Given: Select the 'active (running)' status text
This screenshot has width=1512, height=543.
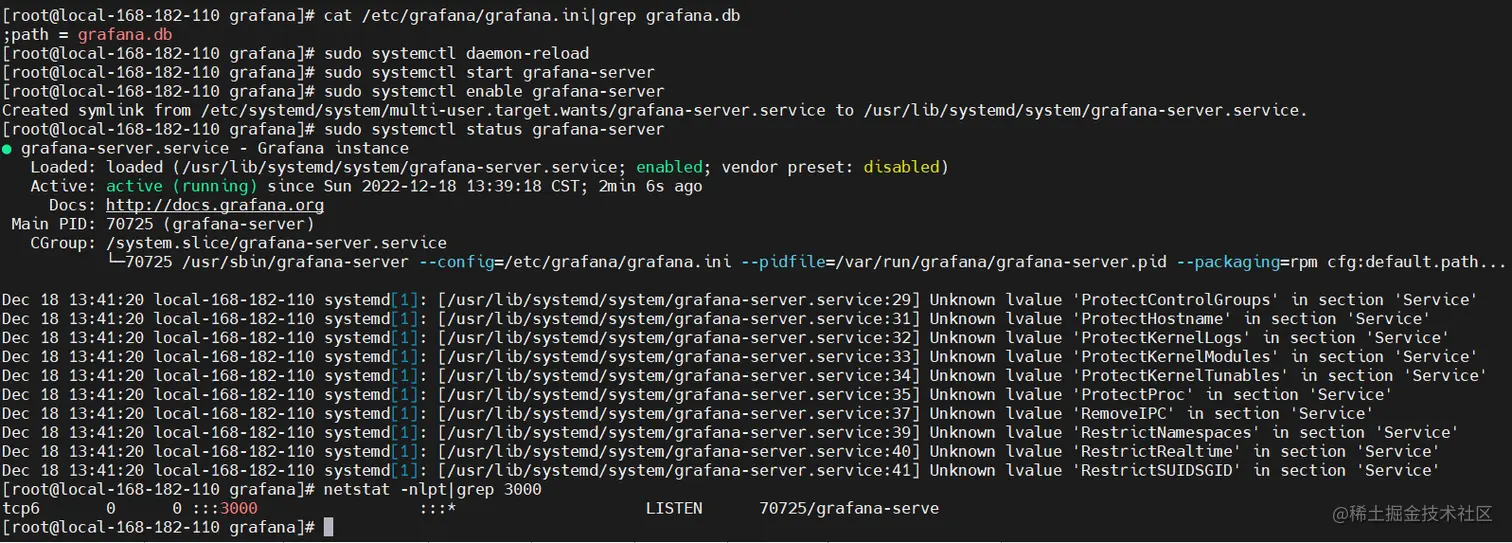Looking at the screenshot, I should coord(181,186).
